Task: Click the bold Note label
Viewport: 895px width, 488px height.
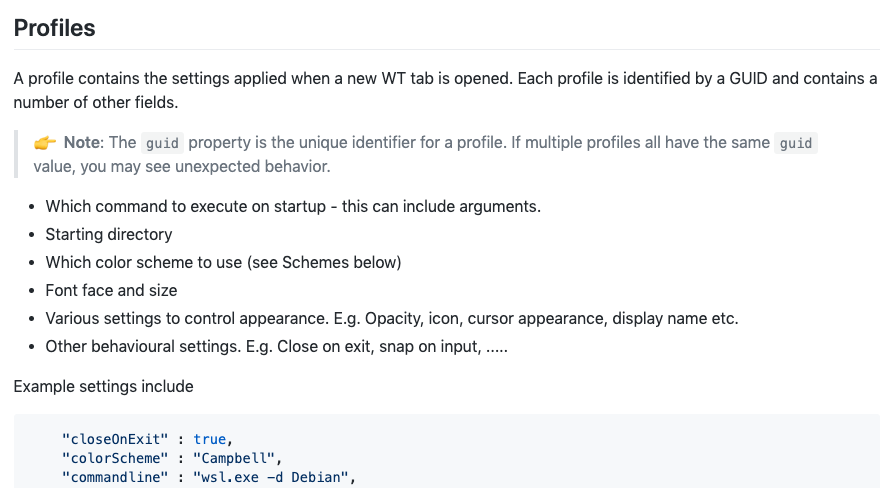Action: point(81,143)
